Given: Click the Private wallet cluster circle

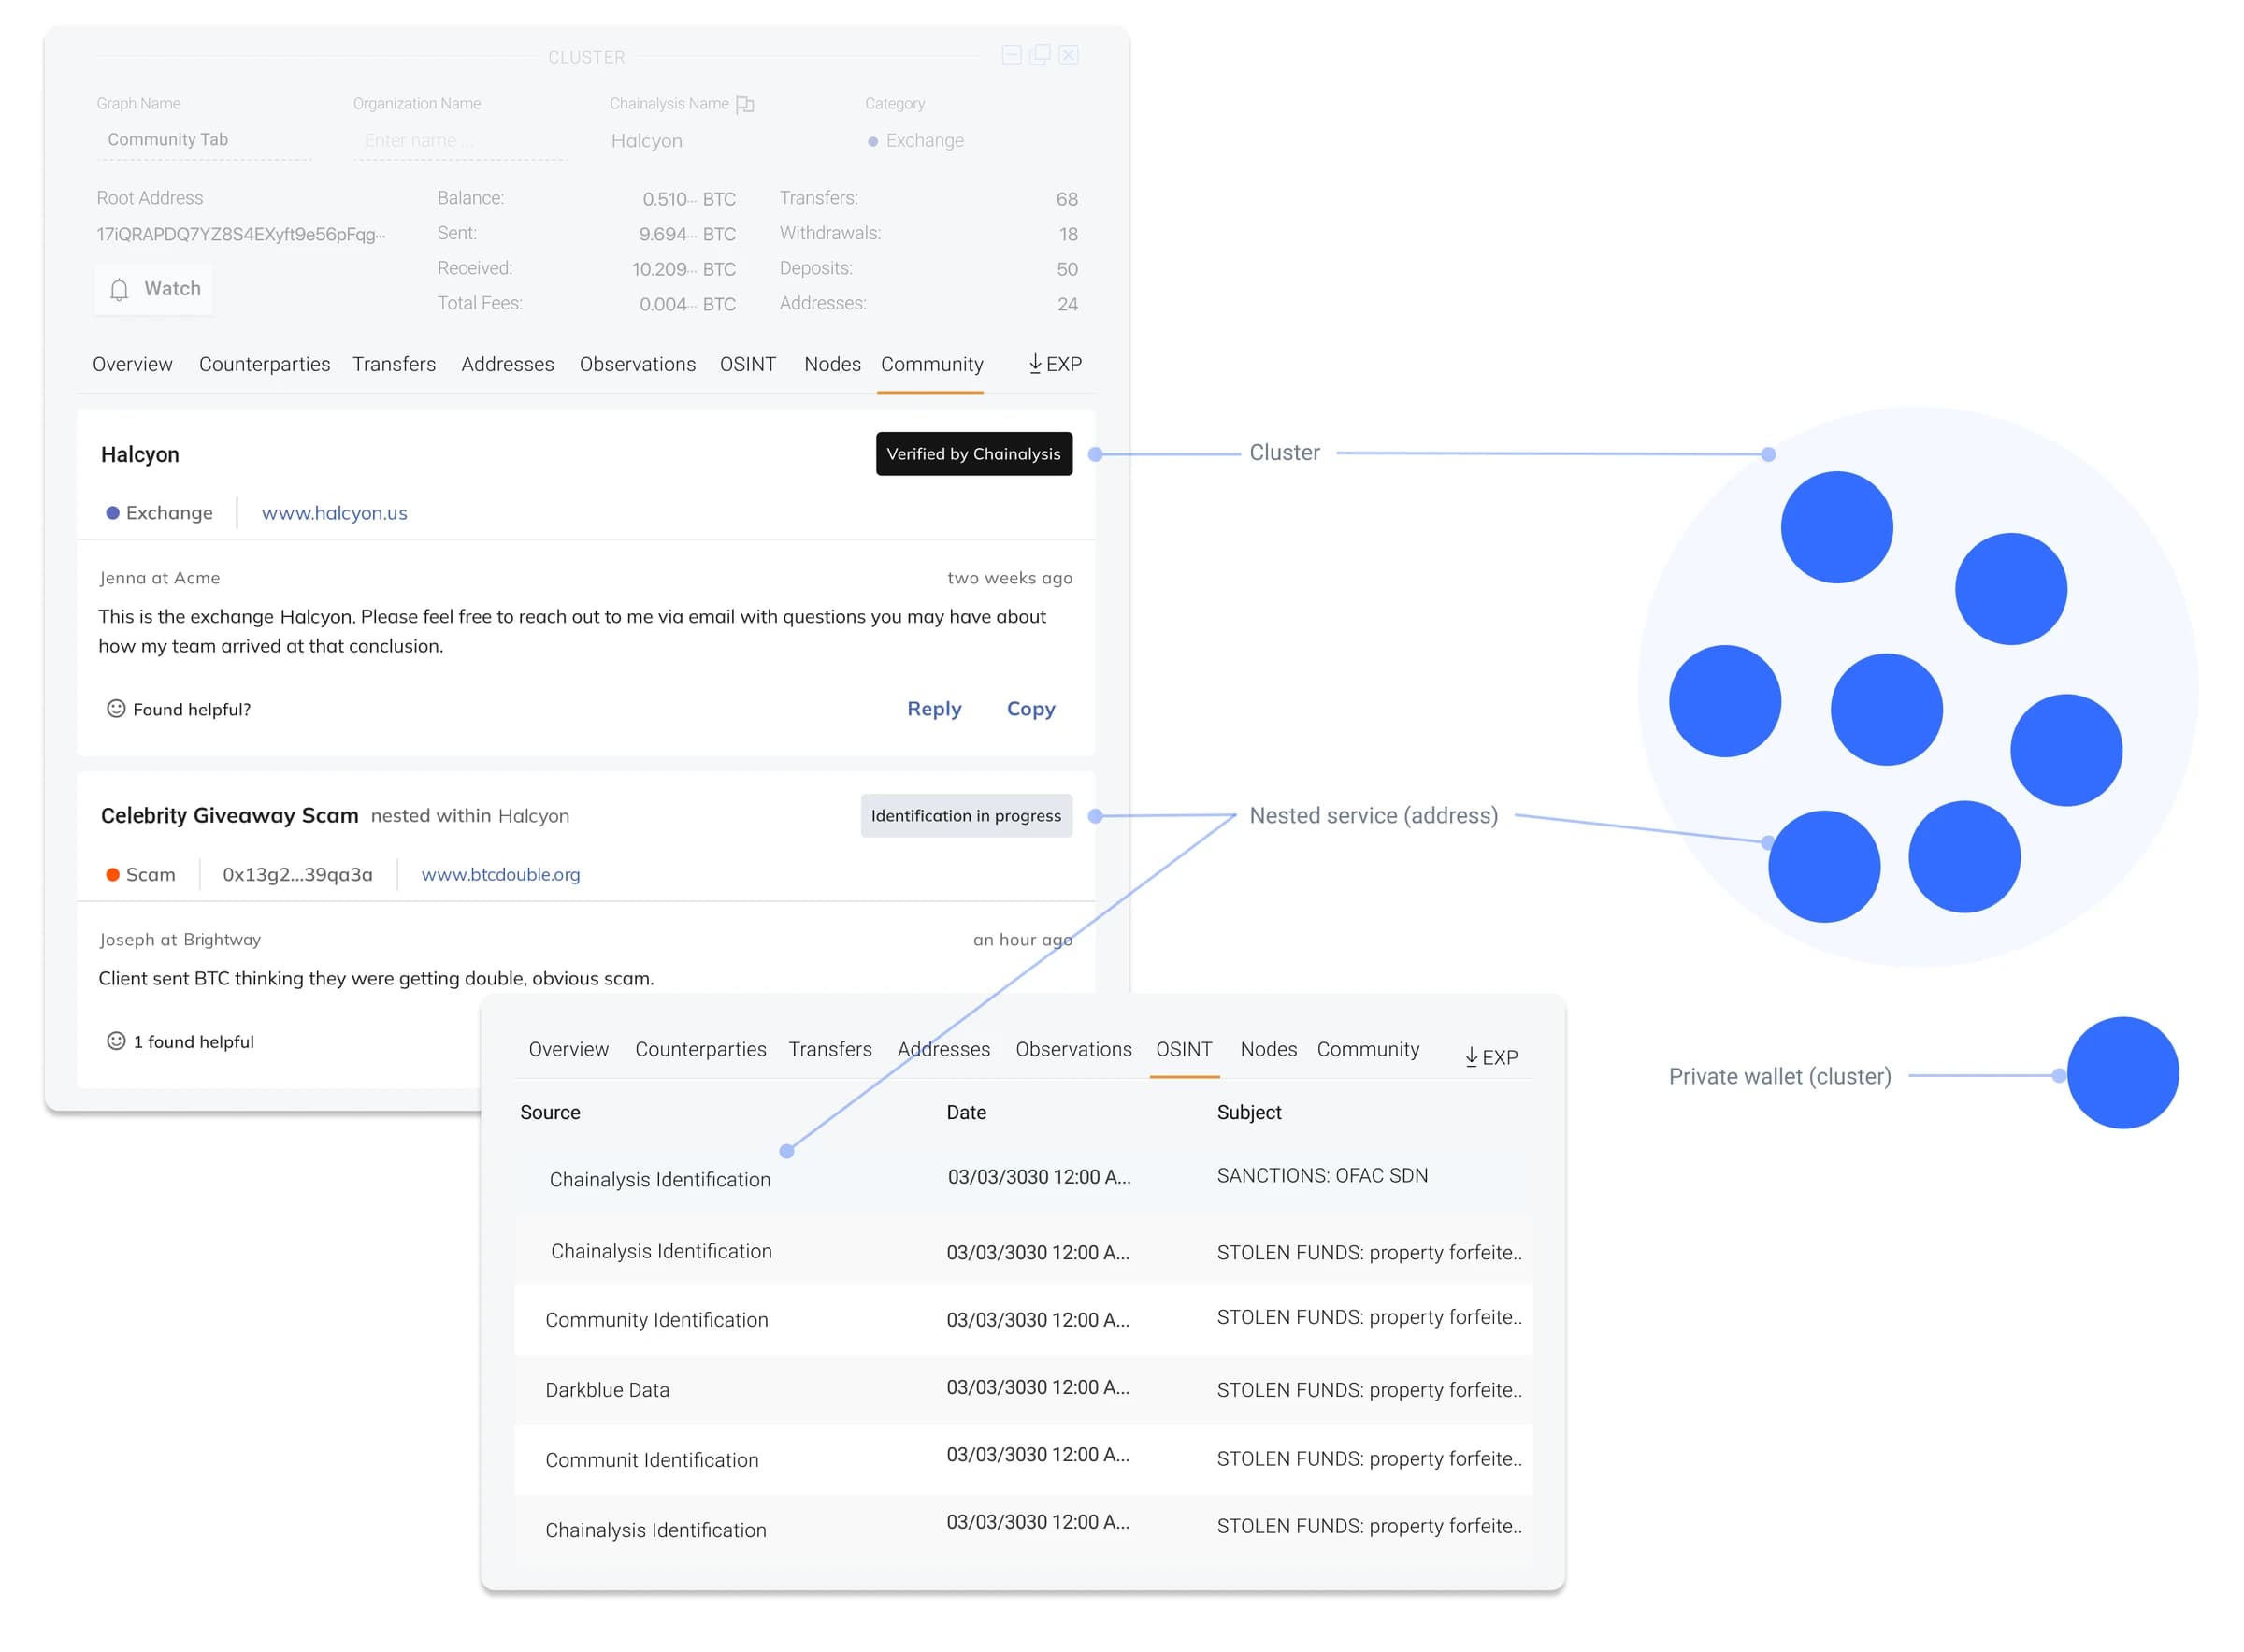Looking at the screenshot, I should coord(2123,1073).
